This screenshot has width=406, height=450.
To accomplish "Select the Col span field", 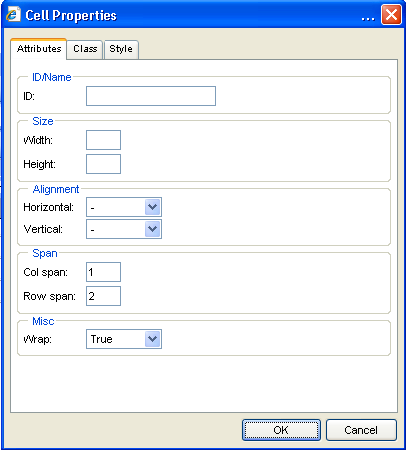I will point(103,272).
